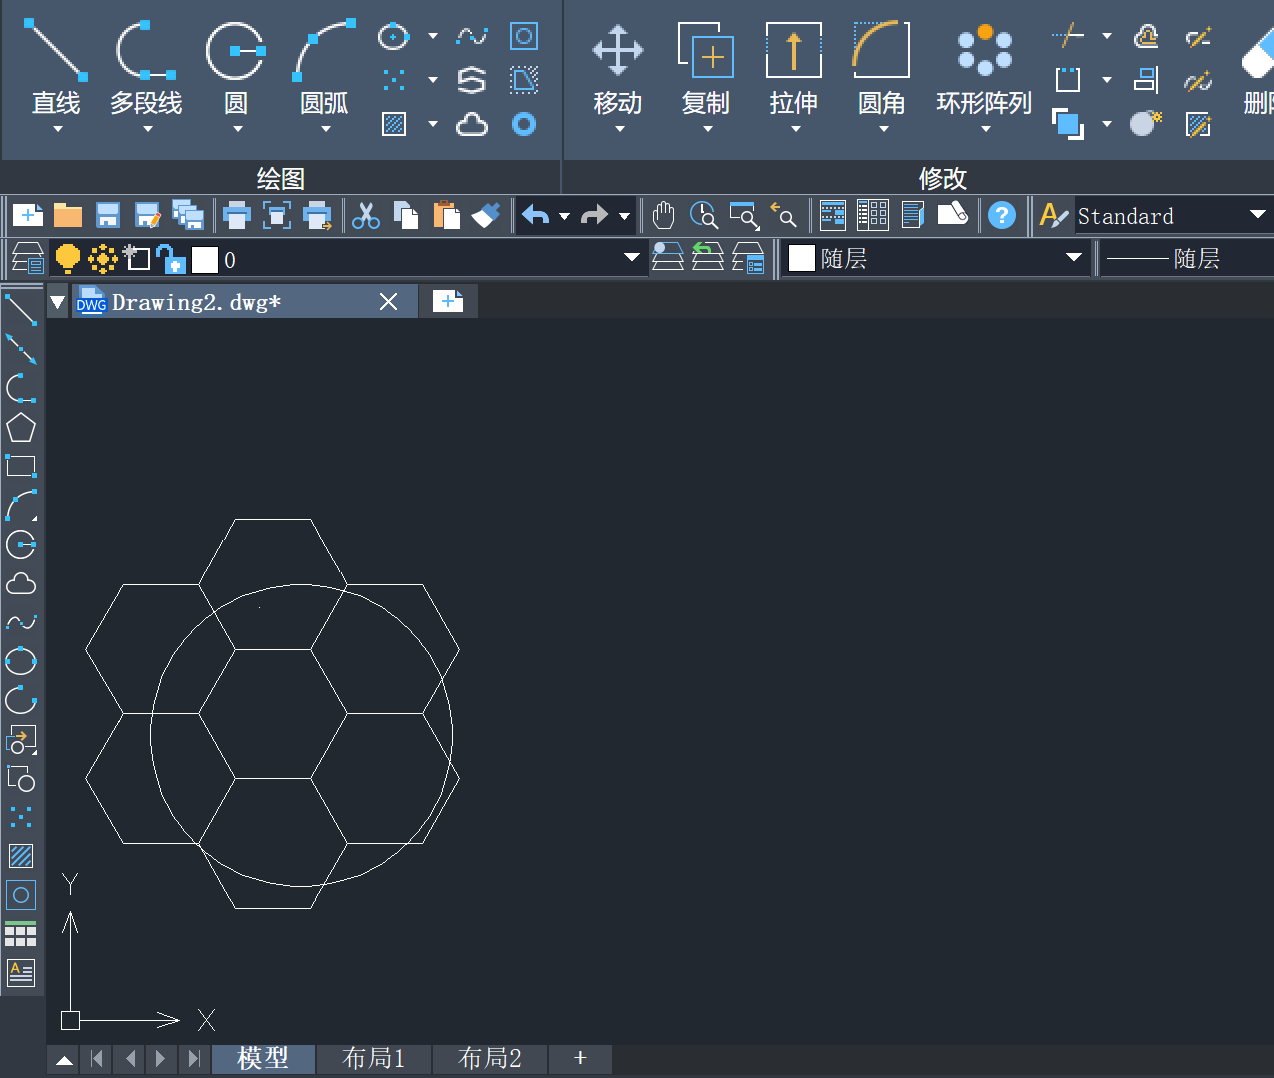1274x1078 pixels.
Task: Toggle layer viewport freeze icon
Action: (x=136, y=259)
